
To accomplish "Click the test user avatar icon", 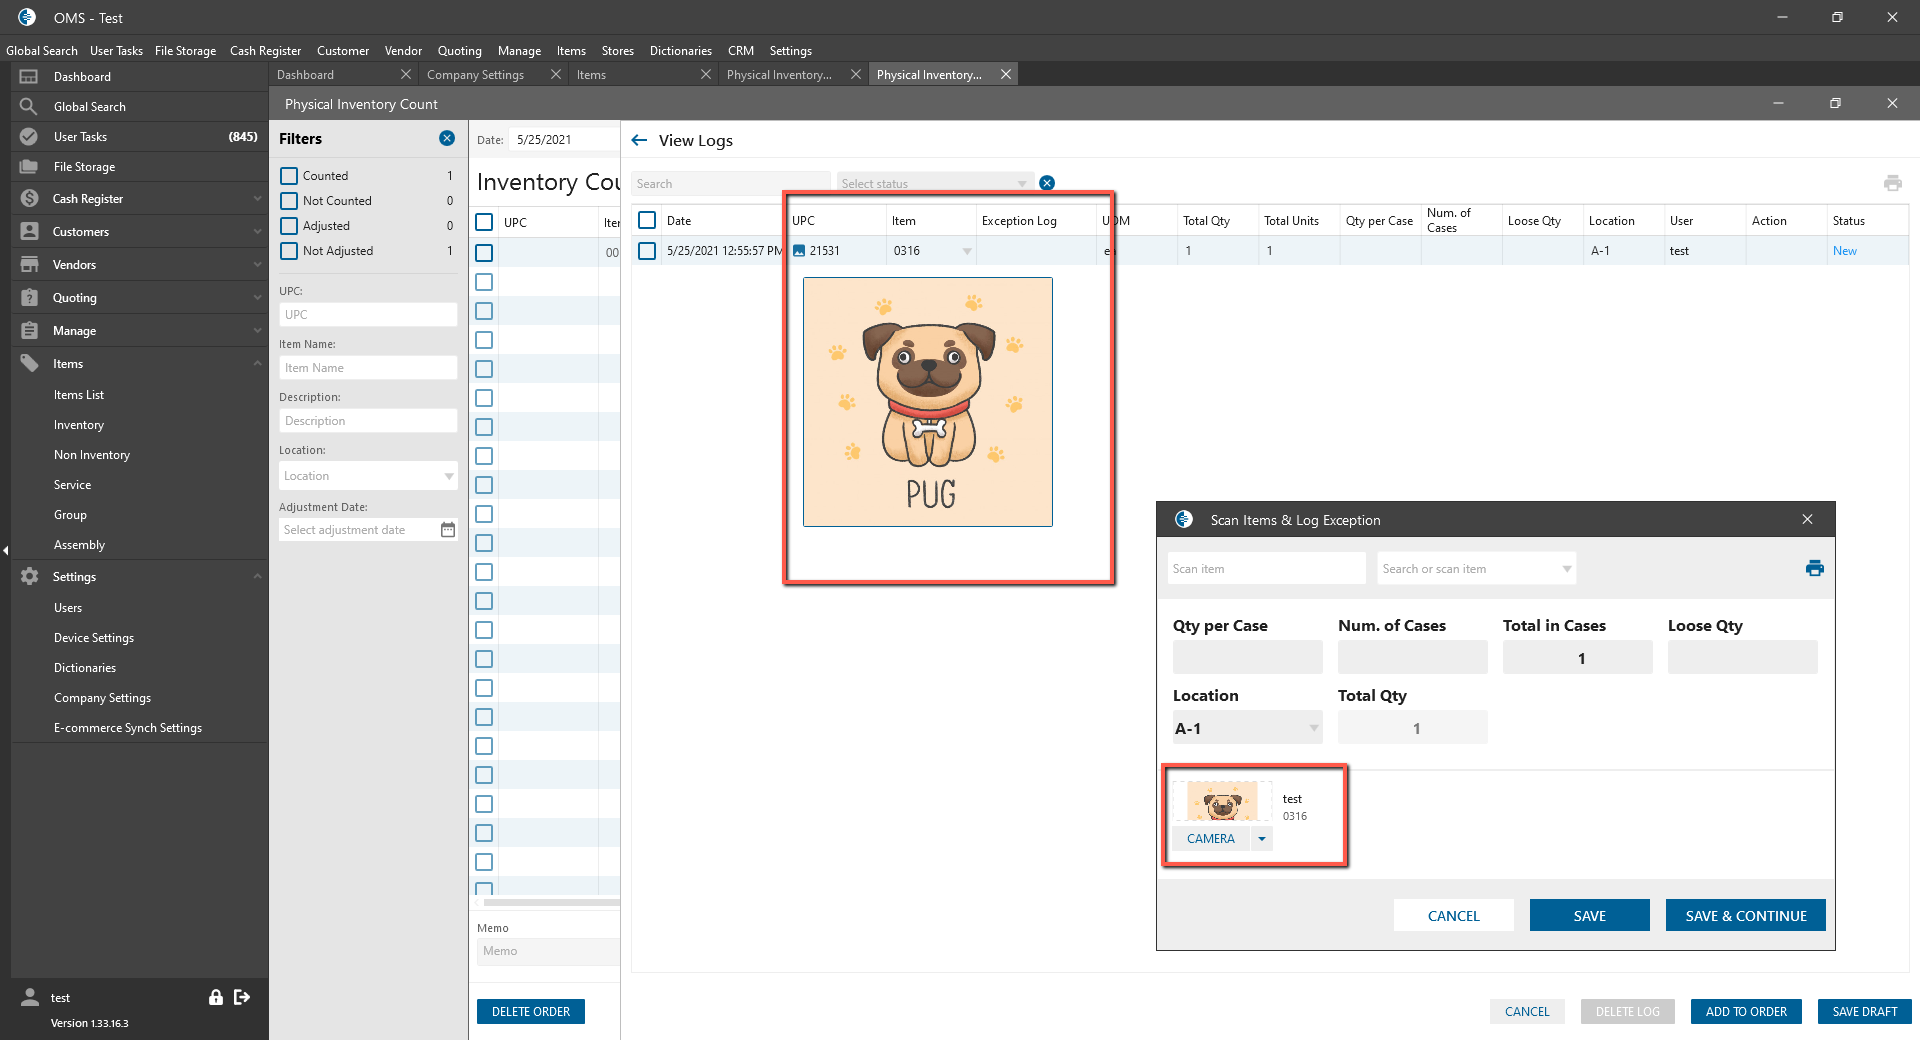I will (x=30, y=997).
